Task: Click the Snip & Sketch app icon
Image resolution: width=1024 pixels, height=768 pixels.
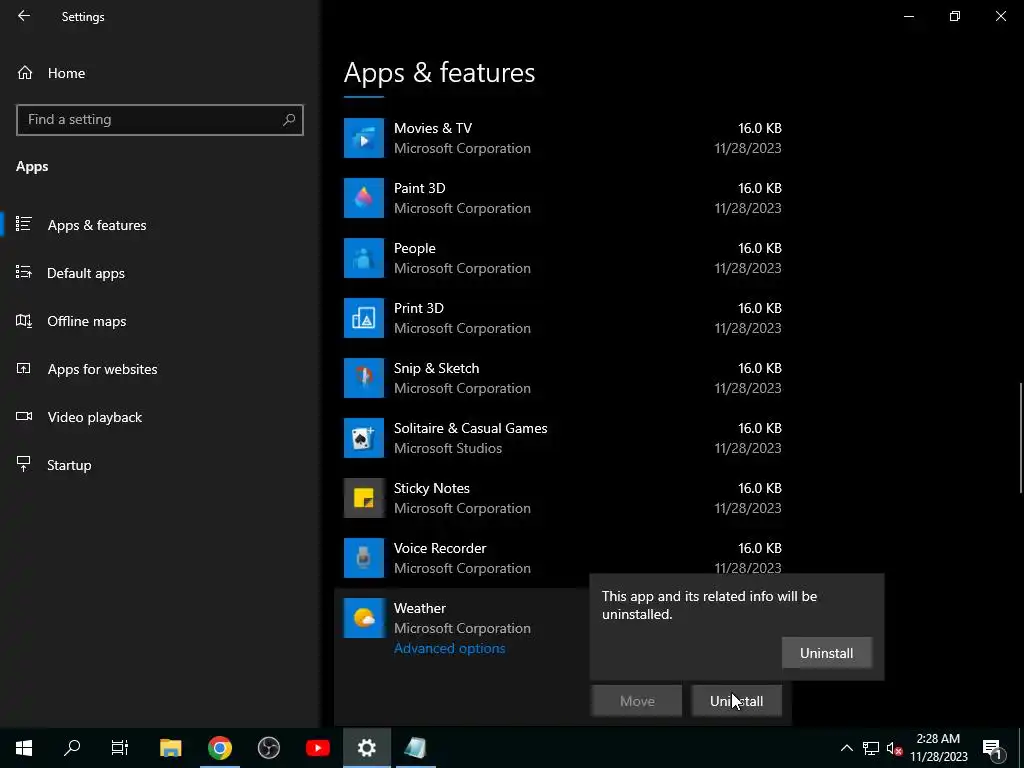Action: coord(364,378)
